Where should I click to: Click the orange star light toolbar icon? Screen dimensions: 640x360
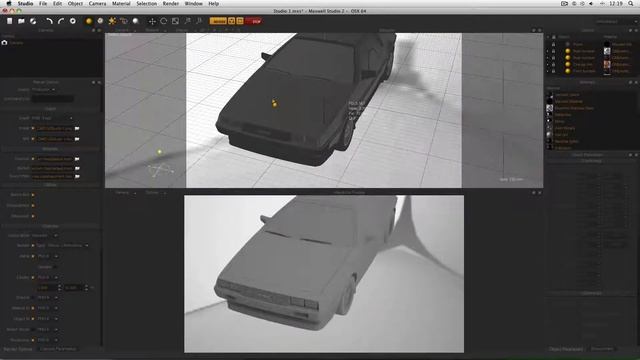[x=112, y=21]
